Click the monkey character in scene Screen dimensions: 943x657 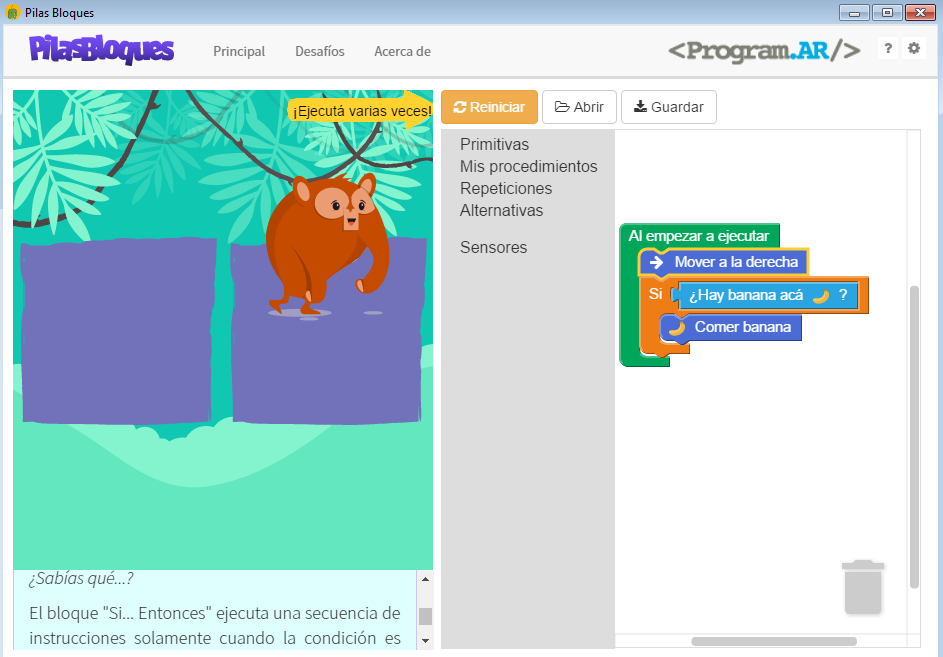click(x=328, y=244)
